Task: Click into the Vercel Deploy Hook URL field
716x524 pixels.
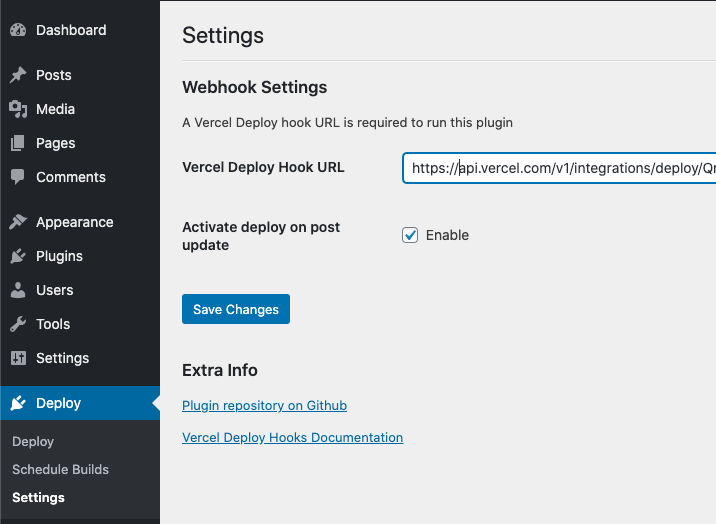Action: [559, 168]
